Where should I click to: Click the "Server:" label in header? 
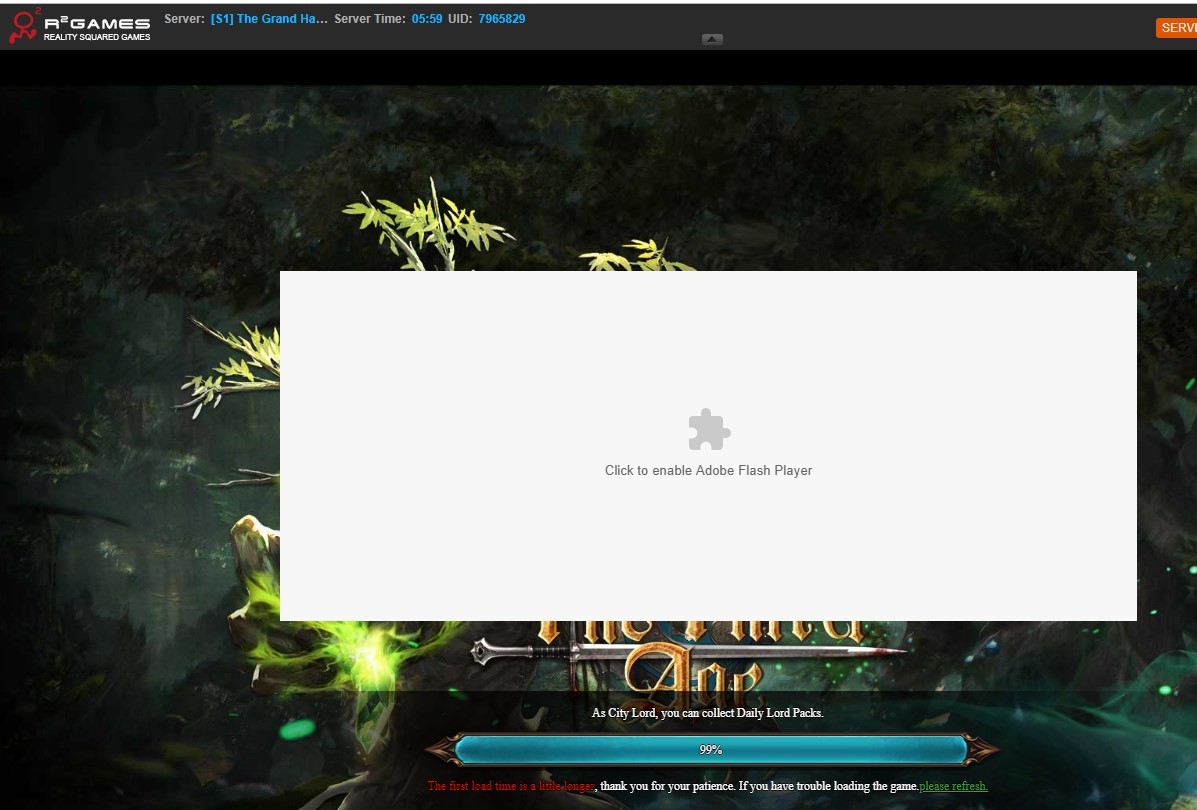tap(184, 19)
